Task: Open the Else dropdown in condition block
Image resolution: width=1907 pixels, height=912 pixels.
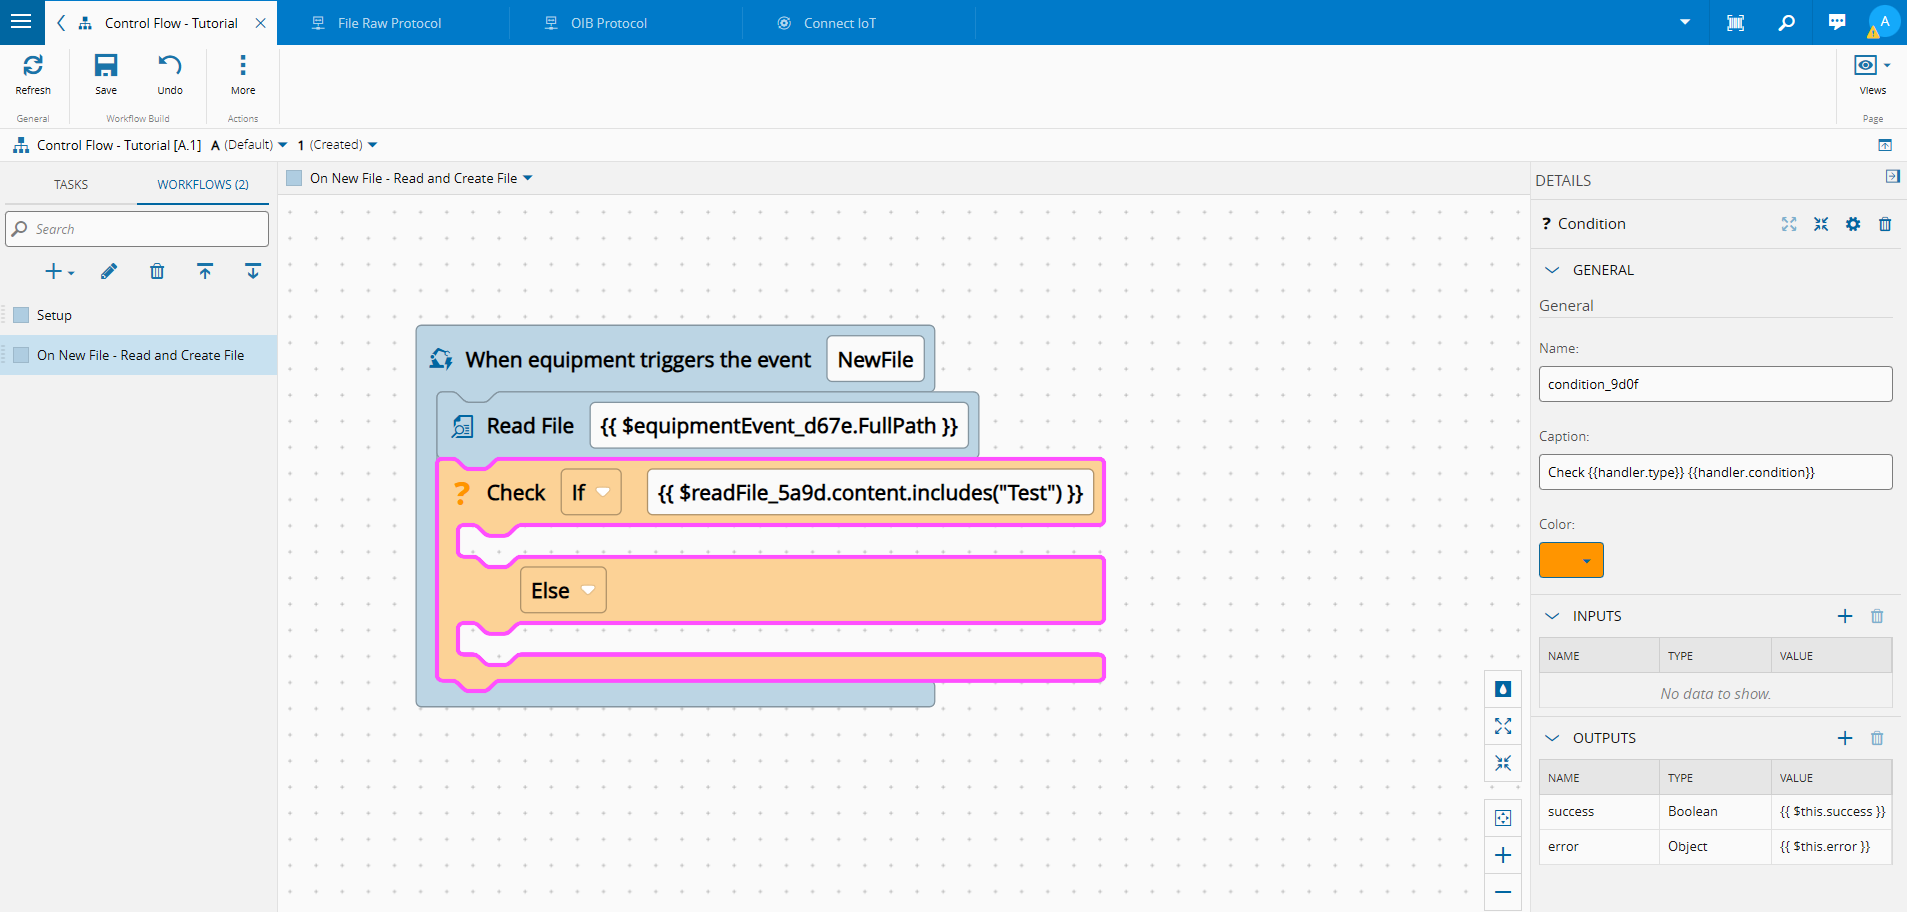Action: tap(563, 591)
